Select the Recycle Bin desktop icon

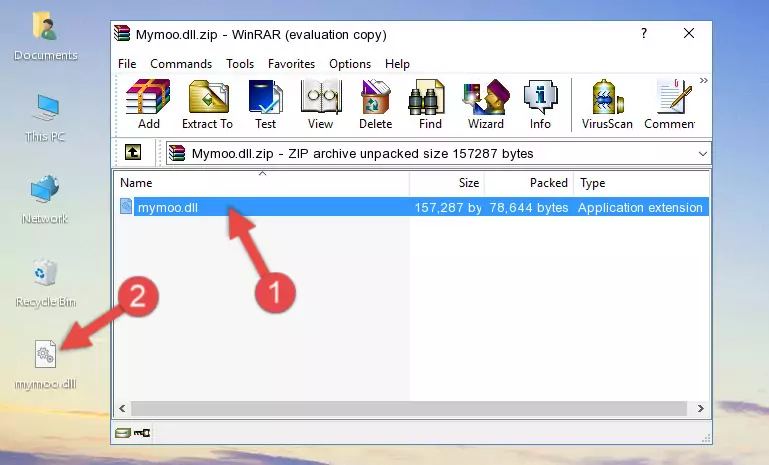(x=45, y=283)
